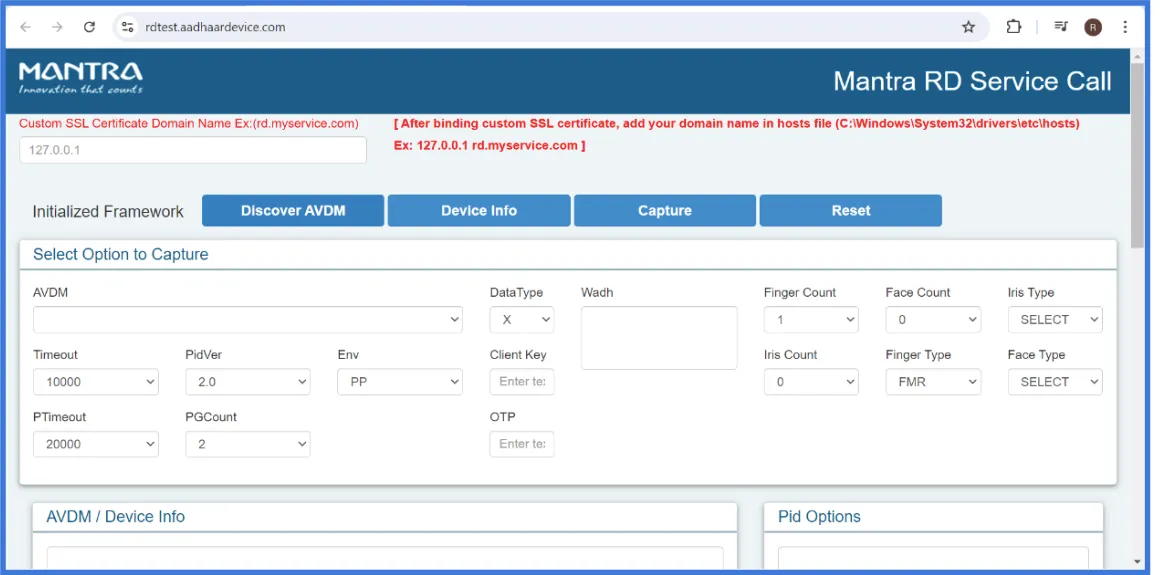Click the Mantra logo in header

point(81,78)
